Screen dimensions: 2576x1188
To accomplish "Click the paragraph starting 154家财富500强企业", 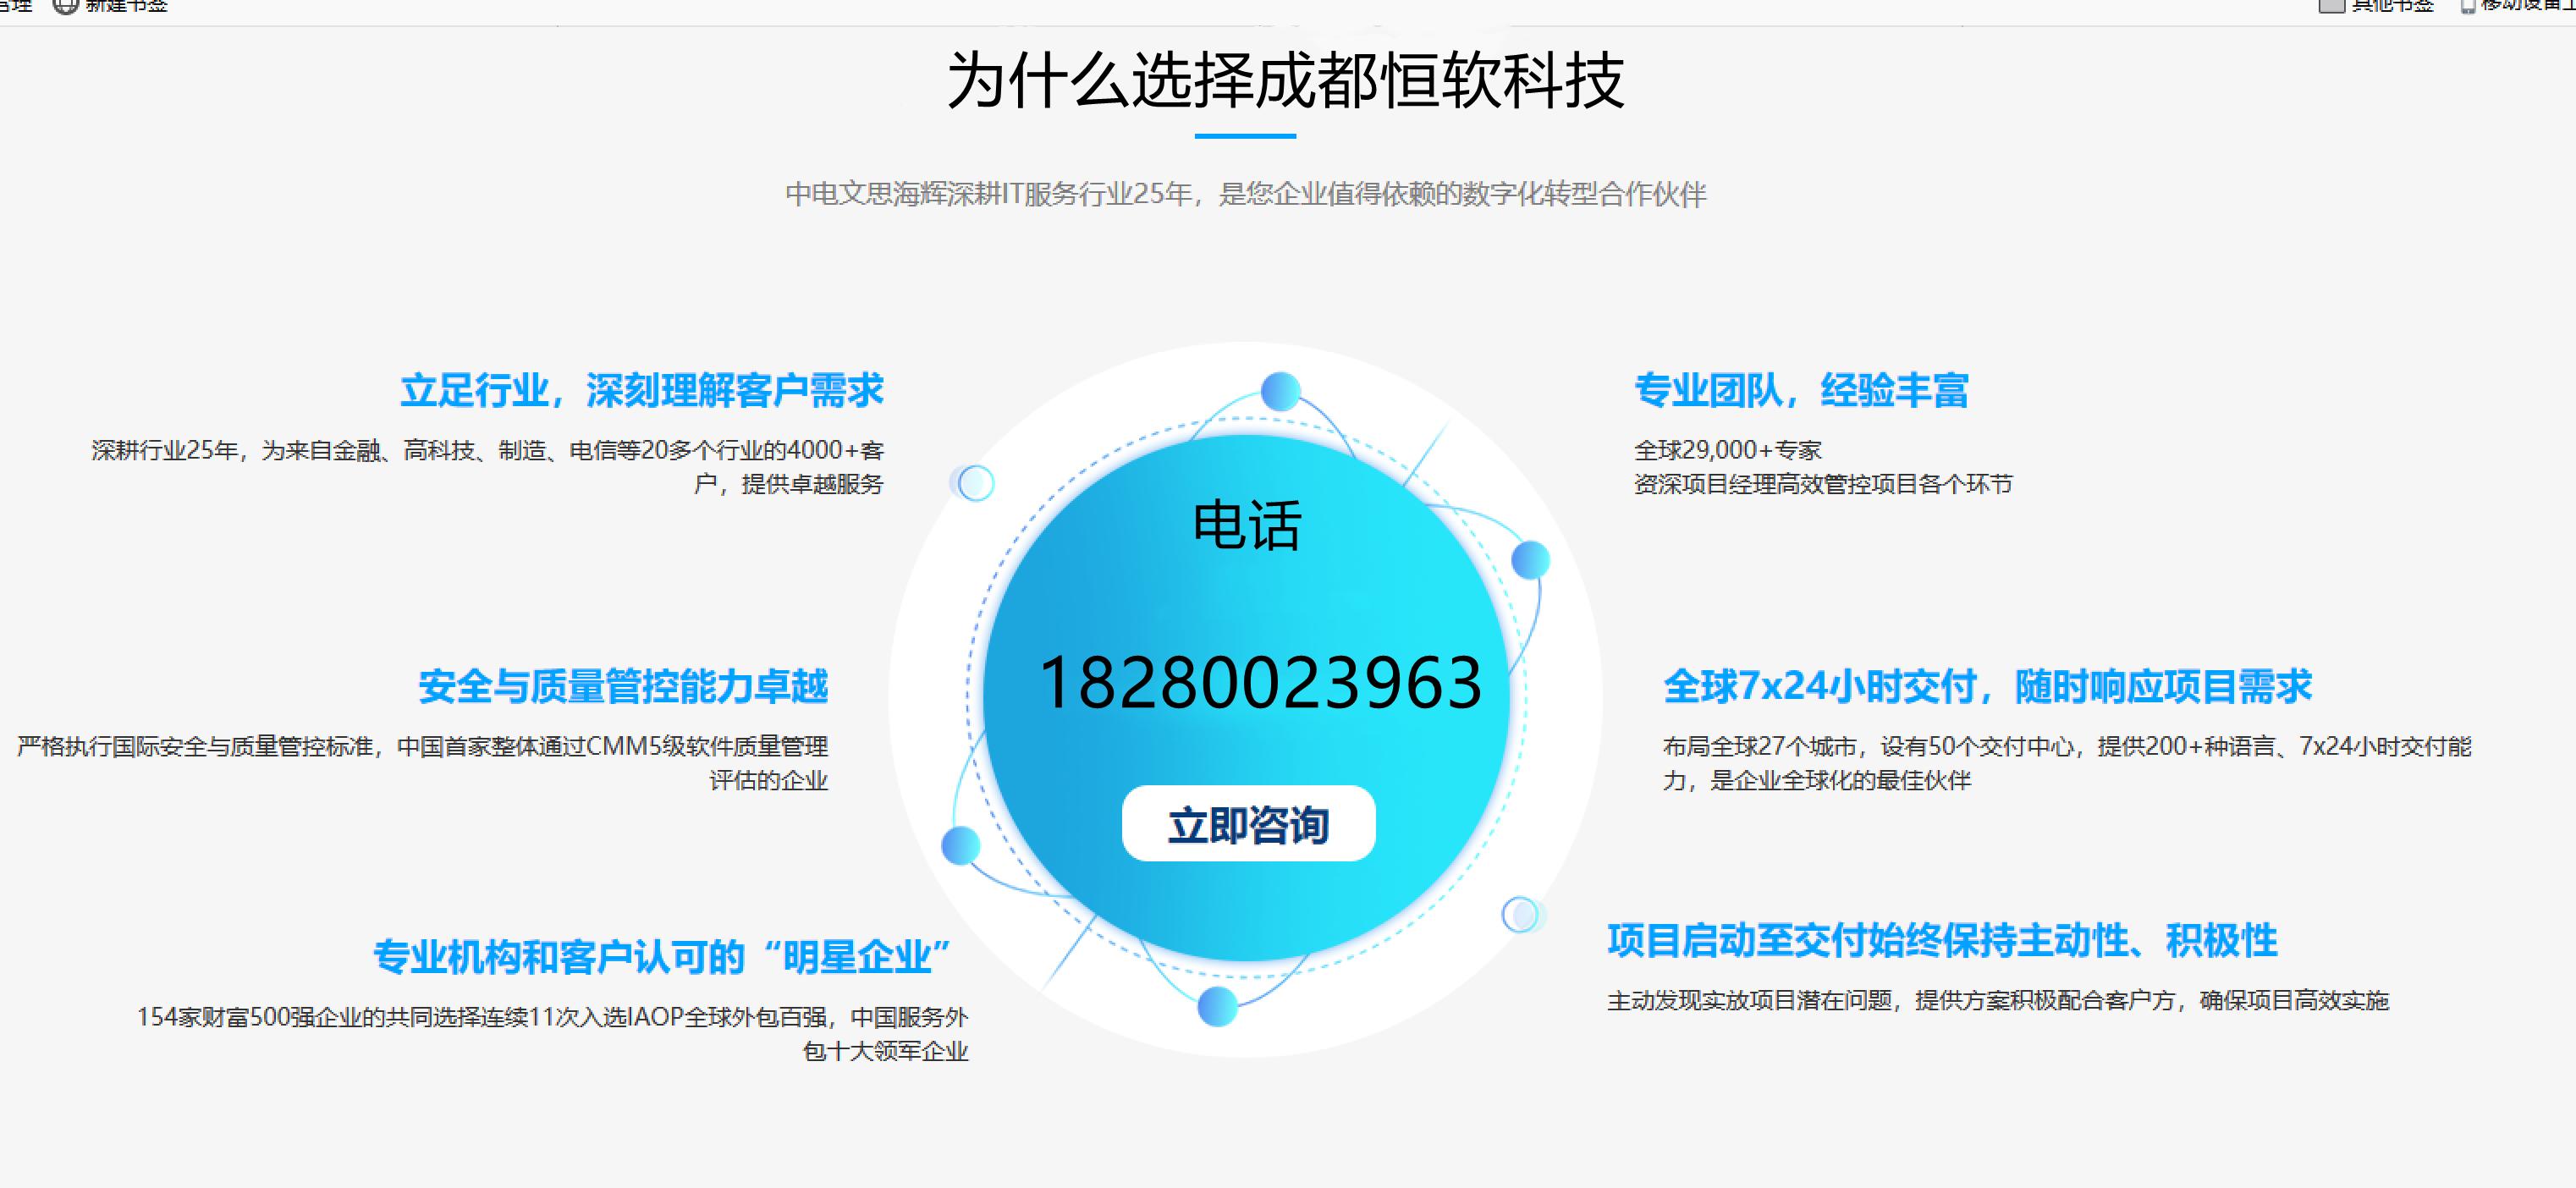I will click(x=552, y=1034).
